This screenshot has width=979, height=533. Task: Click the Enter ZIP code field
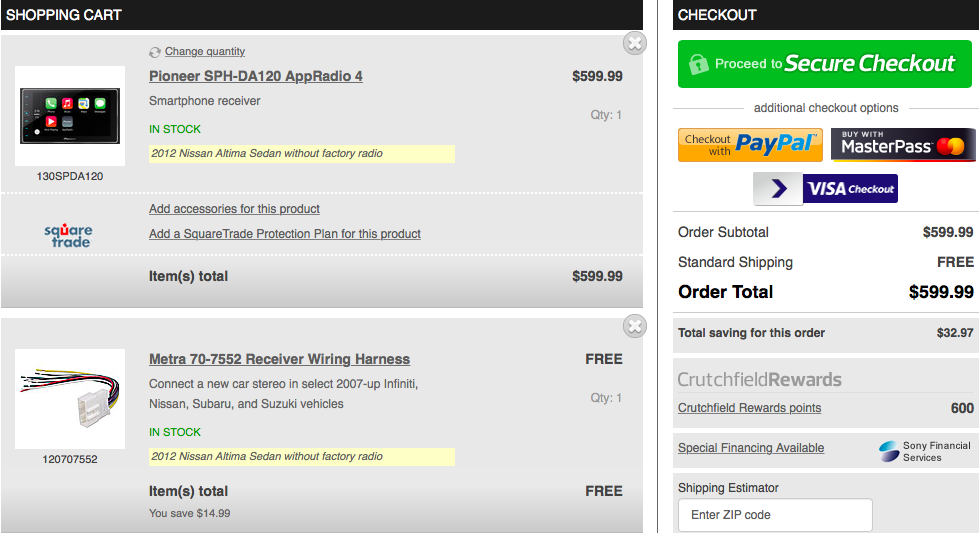775,515
